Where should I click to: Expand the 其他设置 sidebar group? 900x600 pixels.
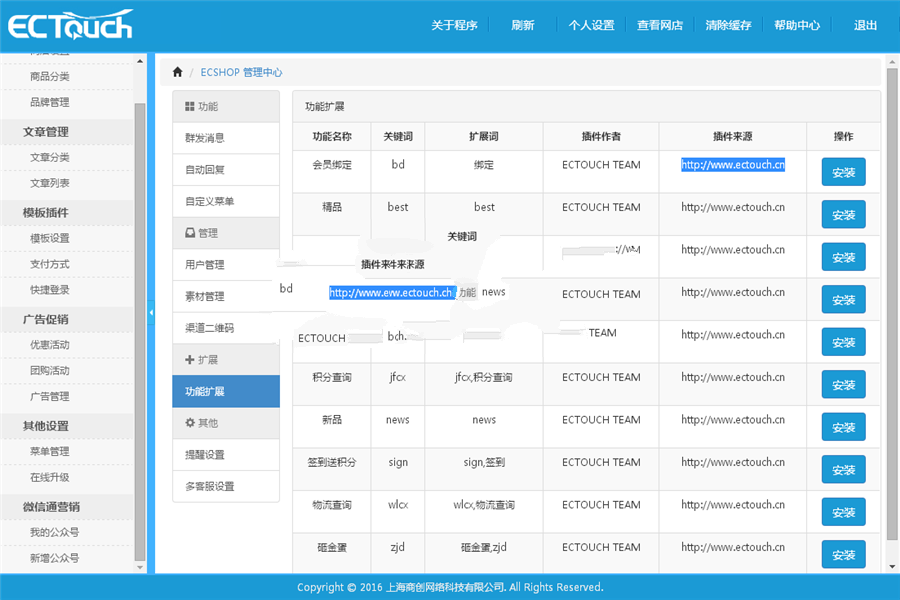(46, 426)
